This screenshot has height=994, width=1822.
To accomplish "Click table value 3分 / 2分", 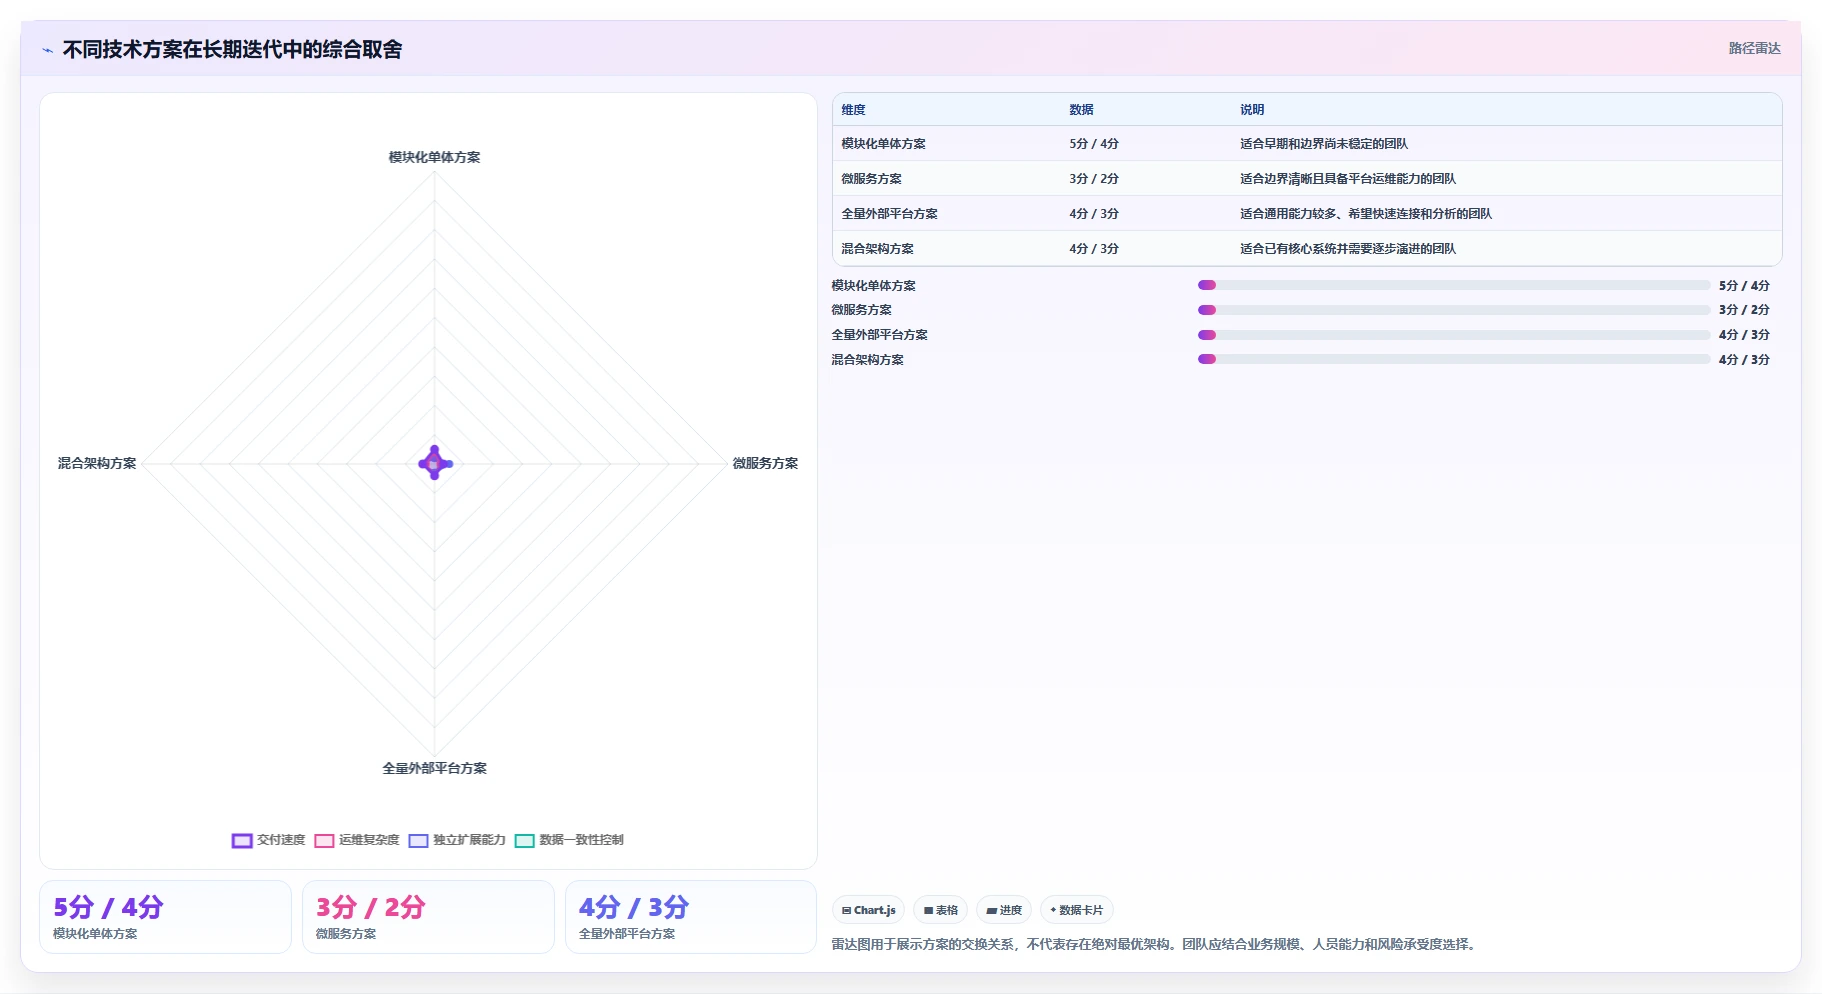I will 1094,179.
